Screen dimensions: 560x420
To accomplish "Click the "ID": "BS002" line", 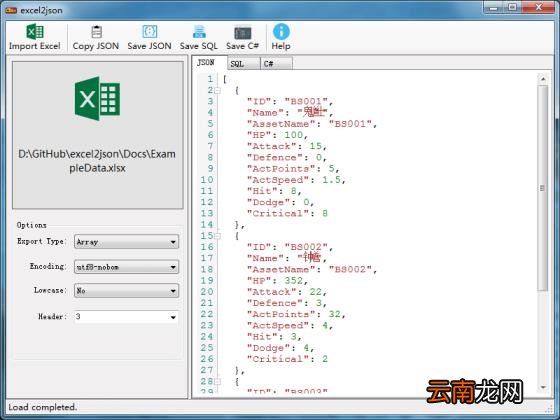I will [290, 247].
